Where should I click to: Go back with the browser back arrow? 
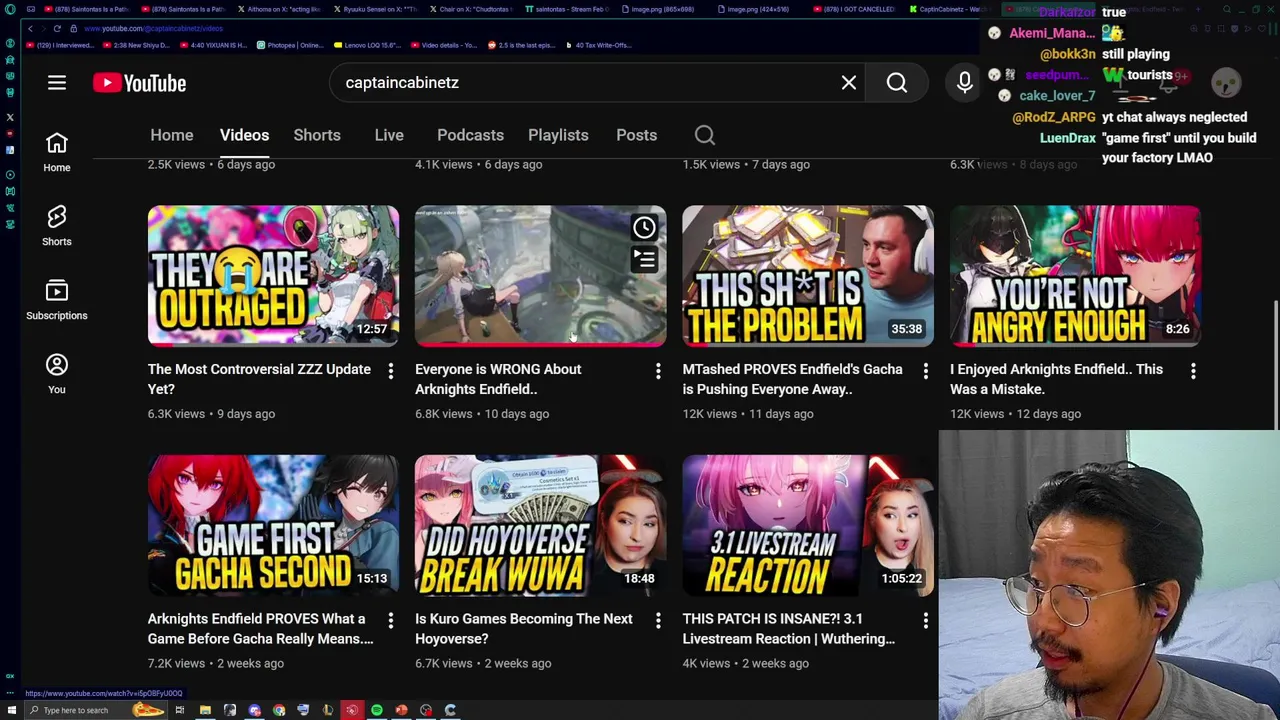pyautogui.click(x=30, y=28)
